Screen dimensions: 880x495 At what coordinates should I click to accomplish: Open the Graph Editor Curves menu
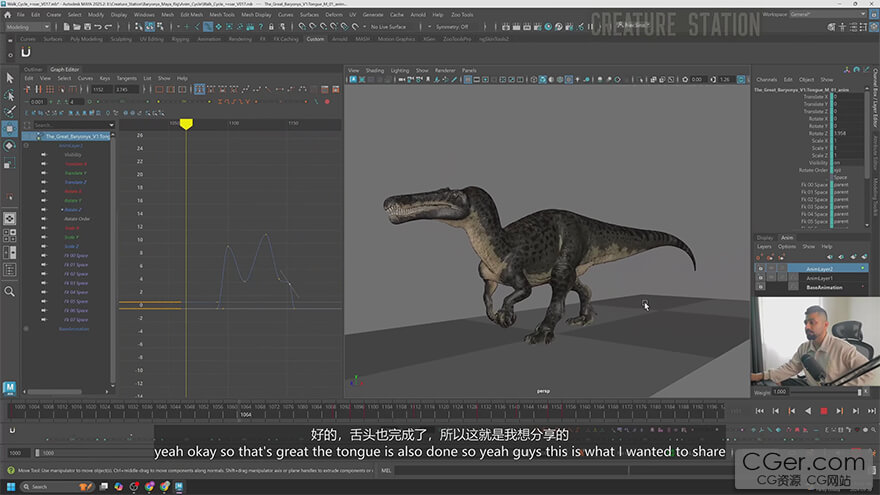coord(85,78)
